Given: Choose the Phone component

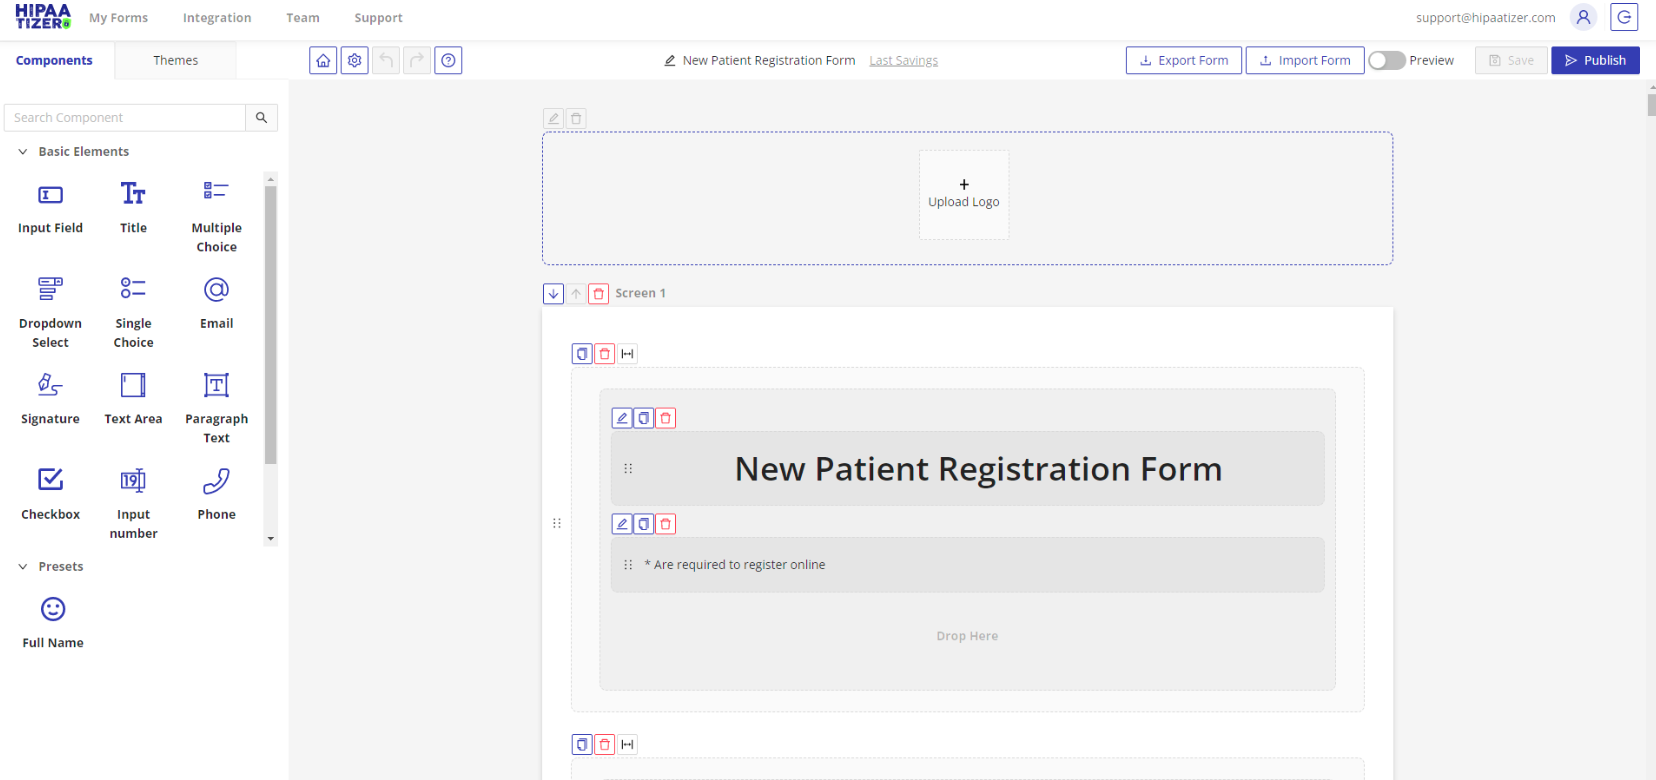Looking at the screenshot, I should (216, 494).
